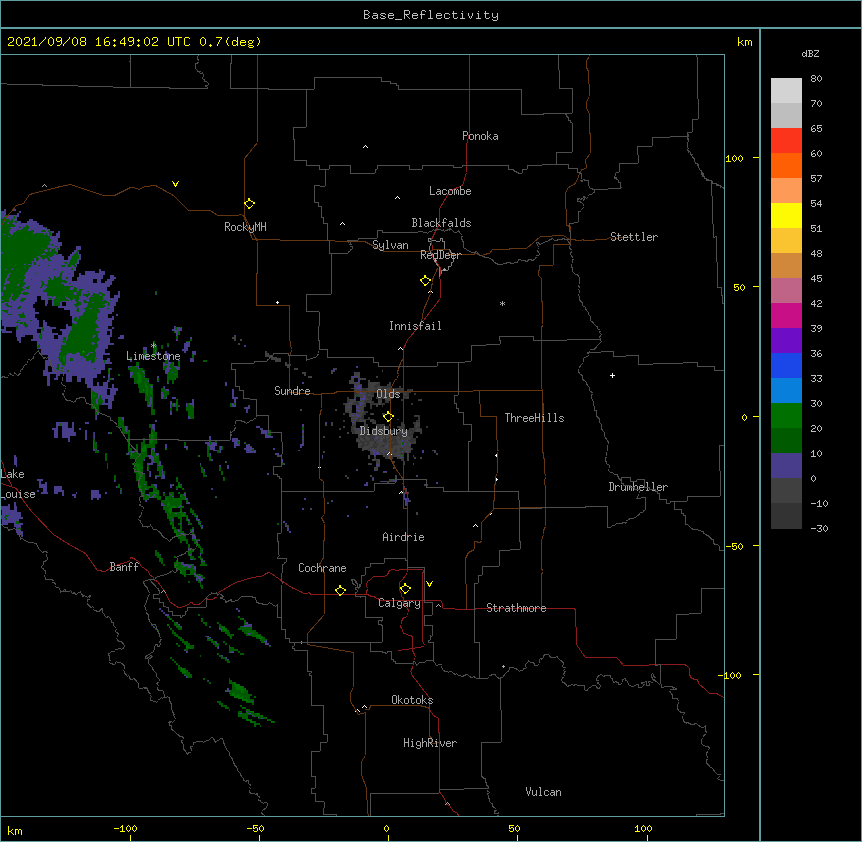This screenshot has height=842, width=862.
Task: Click the light gray 80 dBZ swatch
Action: [x=786, y=90]
